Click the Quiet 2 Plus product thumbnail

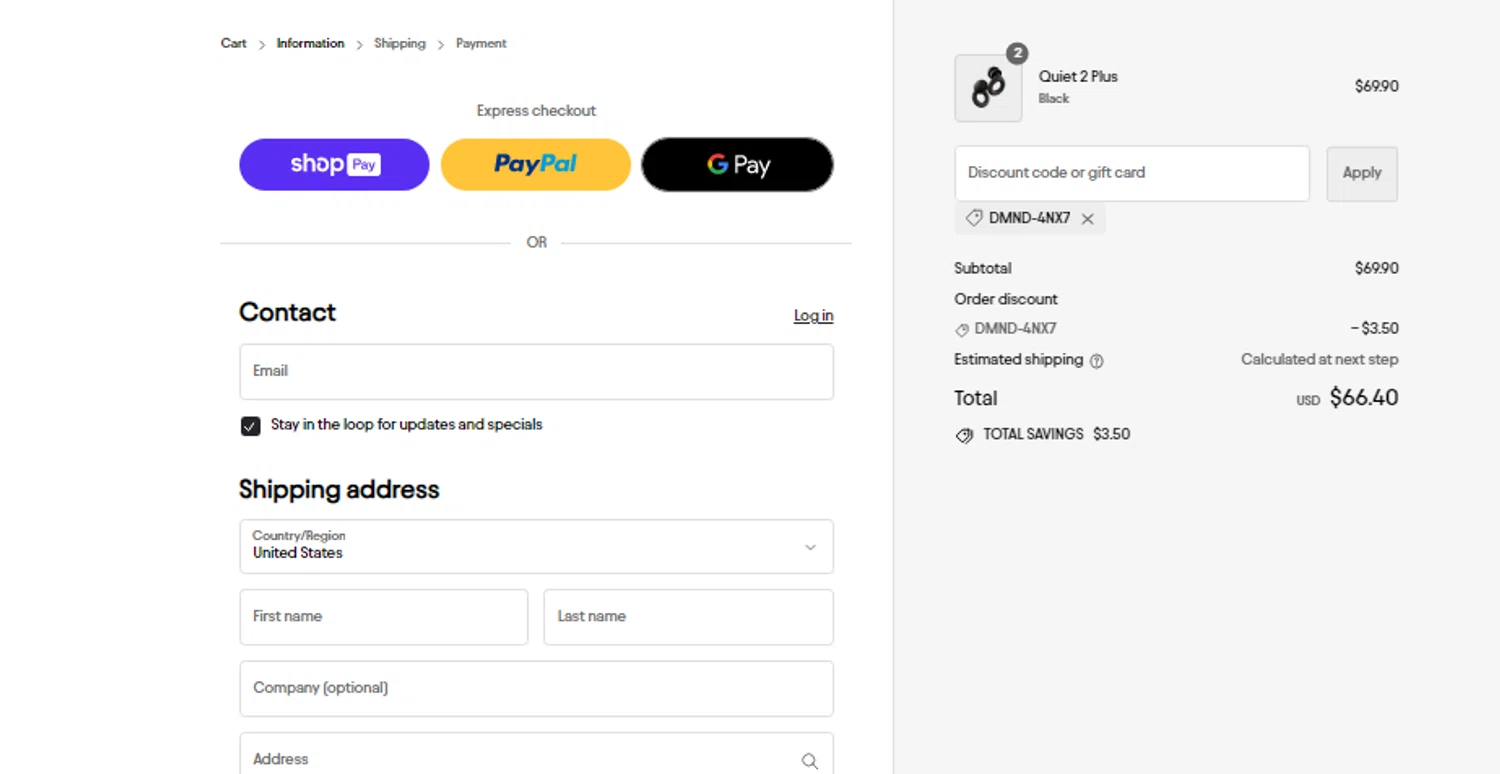tap(988, 88)
